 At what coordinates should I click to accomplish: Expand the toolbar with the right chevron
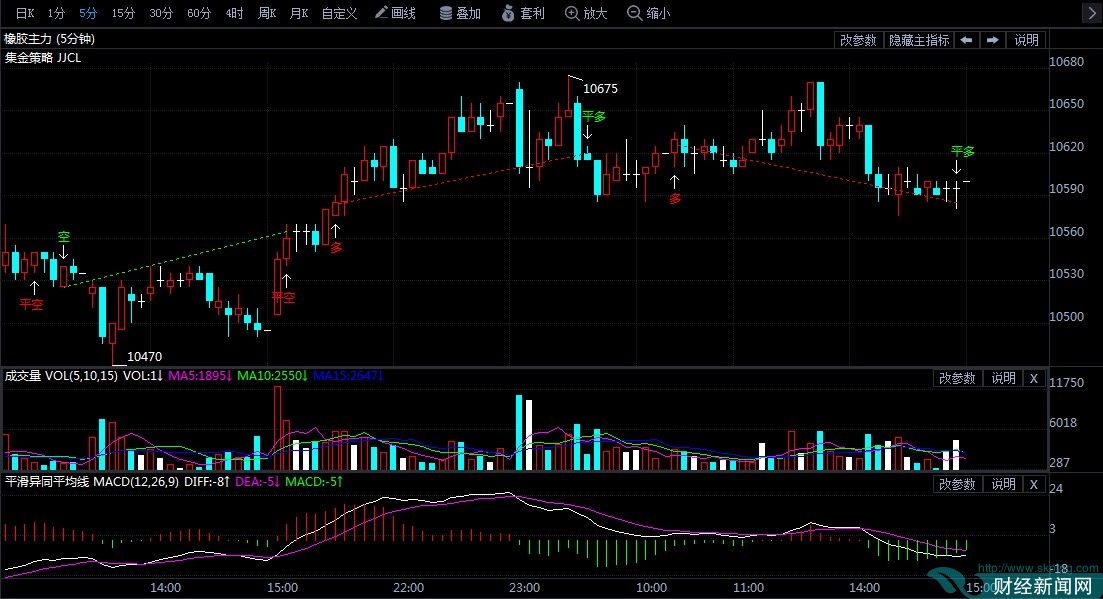pos(1093,13)
